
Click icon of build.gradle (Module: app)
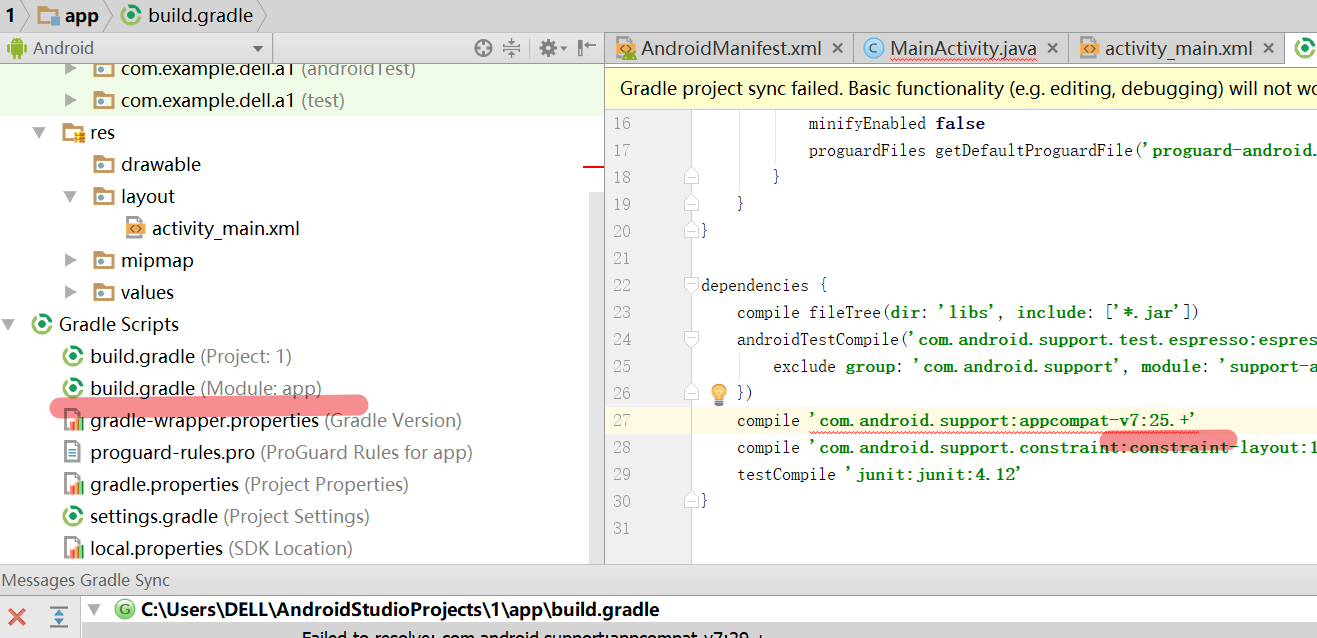(x=72, y=388)
